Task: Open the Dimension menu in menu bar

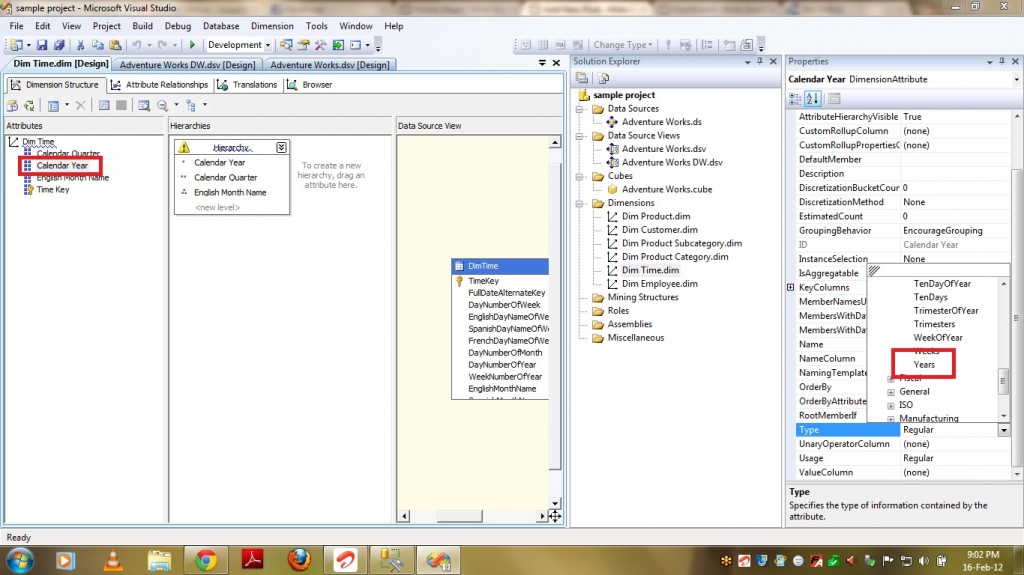Action: pyautogui.click(x=272, y=26)
